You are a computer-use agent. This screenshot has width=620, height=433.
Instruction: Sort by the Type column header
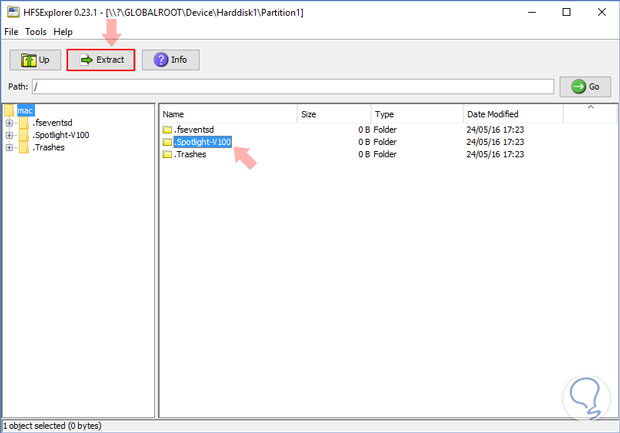[417, 114]
